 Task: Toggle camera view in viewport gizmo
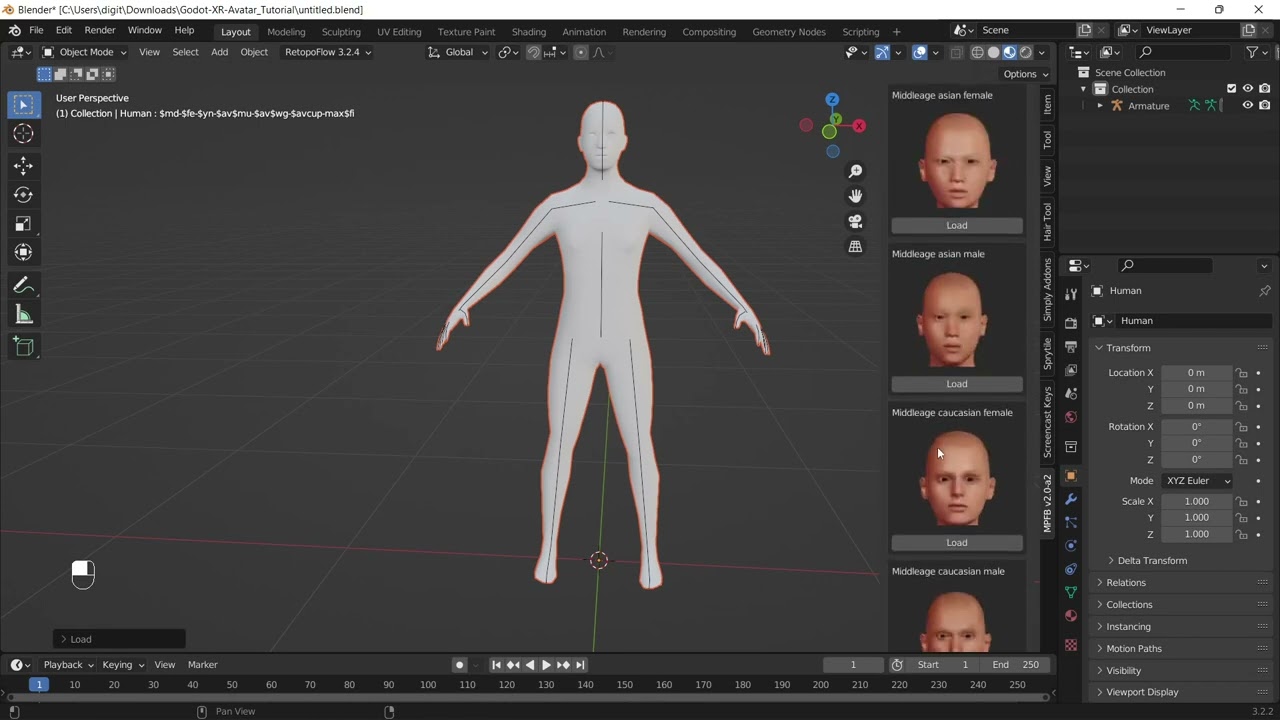coord(855,221)
